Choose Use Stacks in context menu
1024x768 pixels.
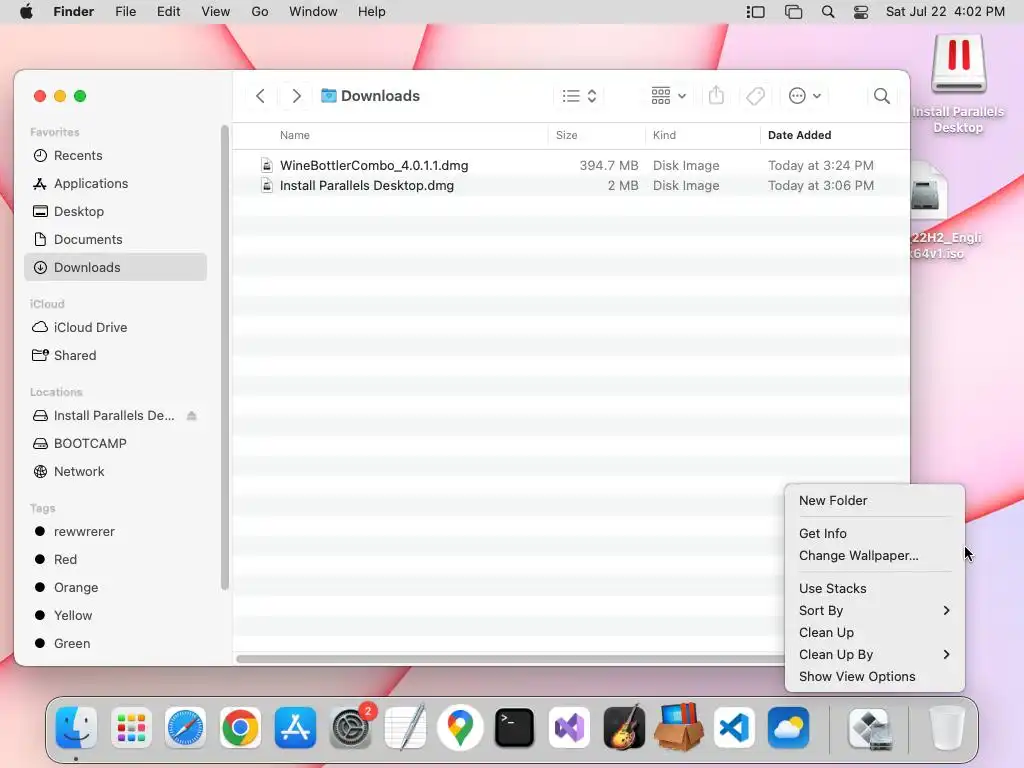point(874,588)
